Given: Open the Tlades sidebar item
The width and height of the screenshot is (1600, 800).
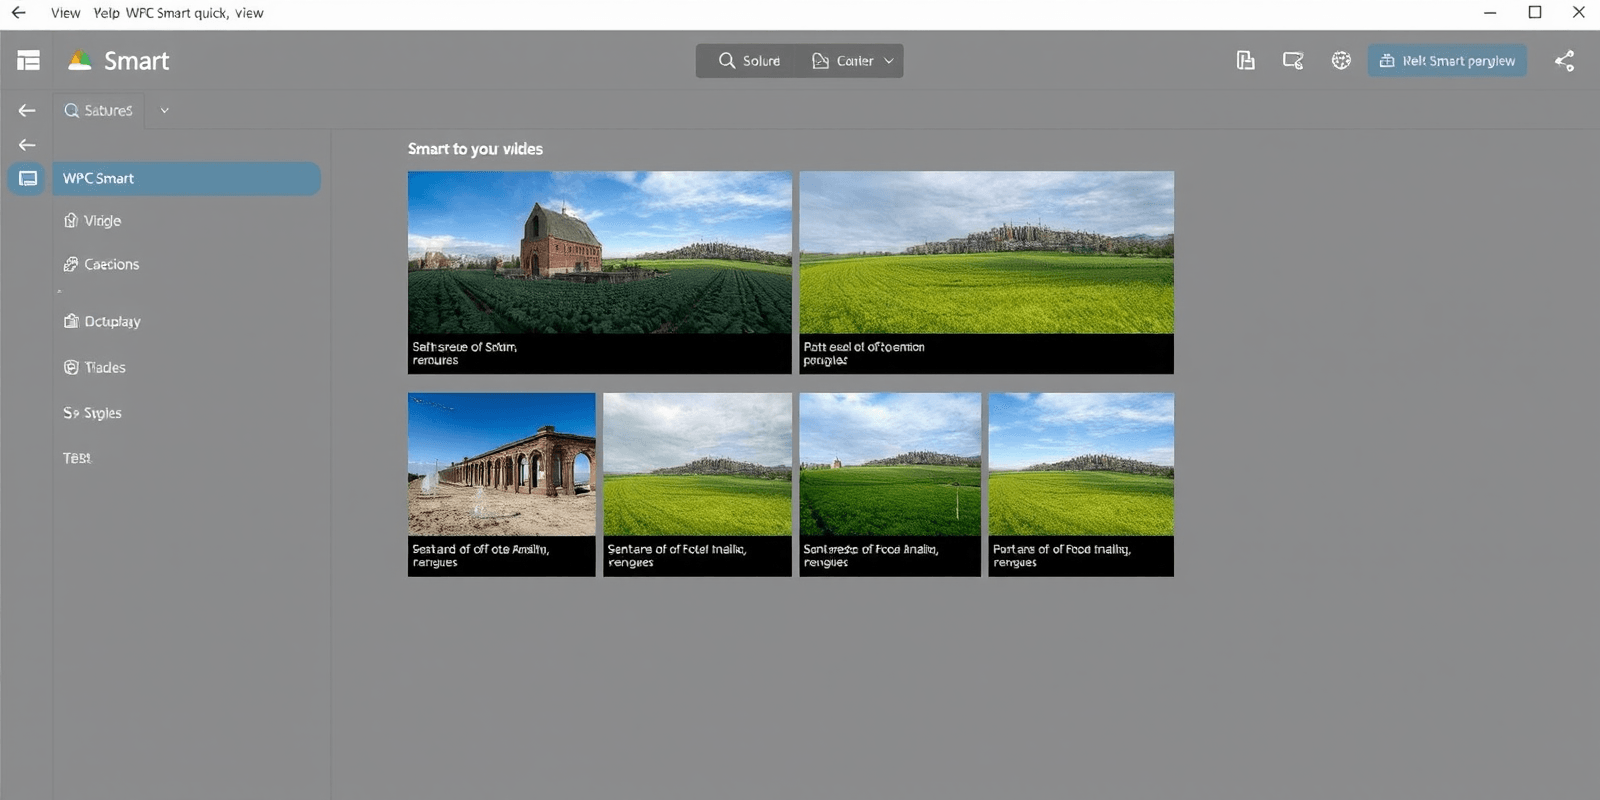Looking at the screenshot, I should click(186, 368).
